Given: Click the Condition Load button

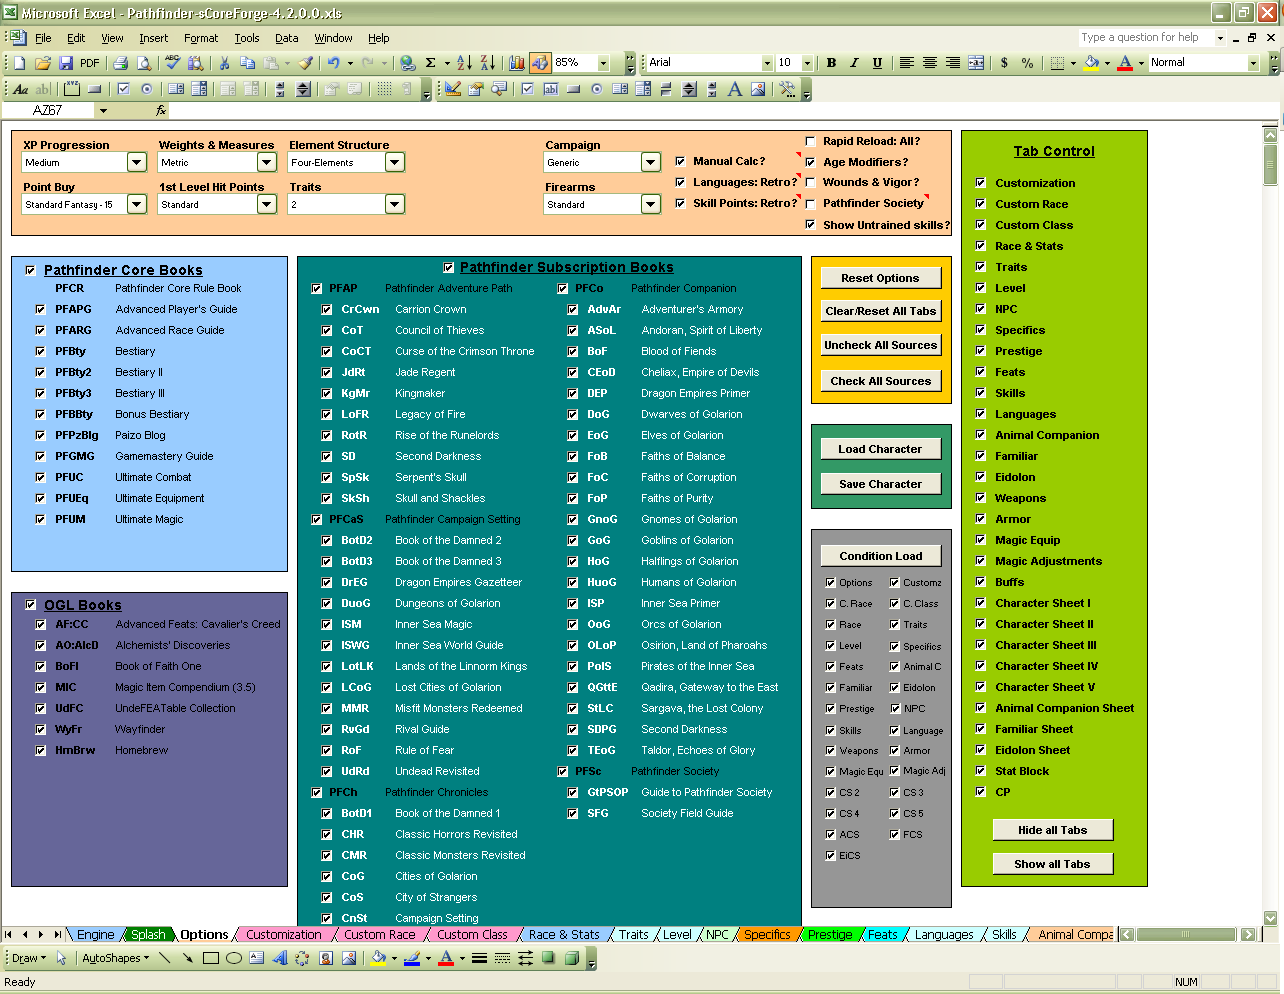Looking at the screenshot, I should [880, 556].
